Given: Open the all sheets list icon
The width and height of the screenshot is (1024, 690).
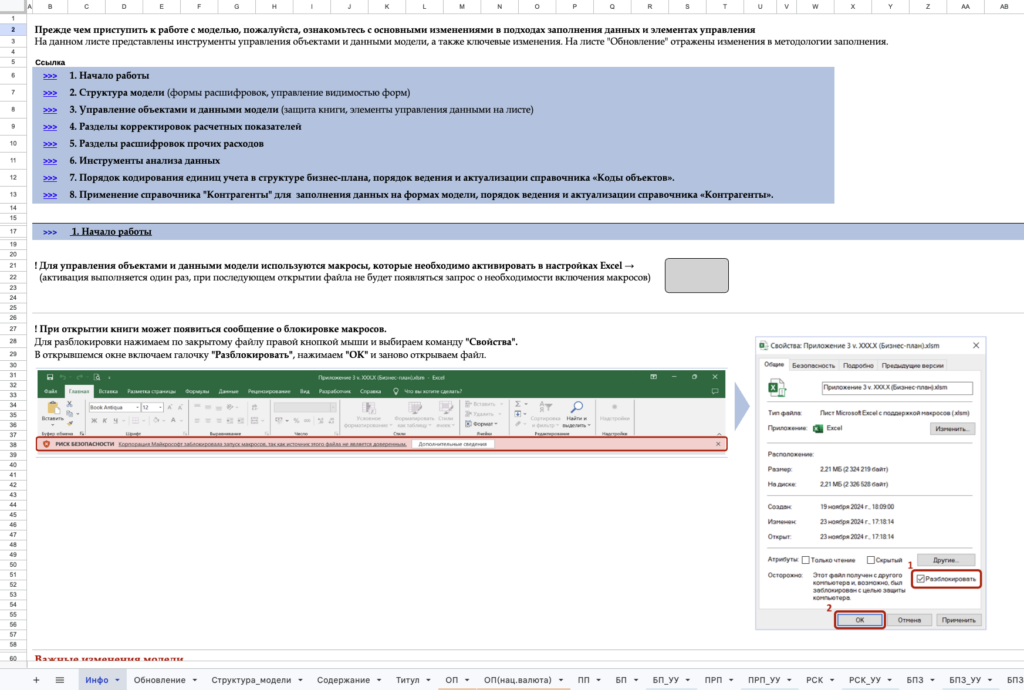Looking at the screenshot, I should [x=60, y=680].
